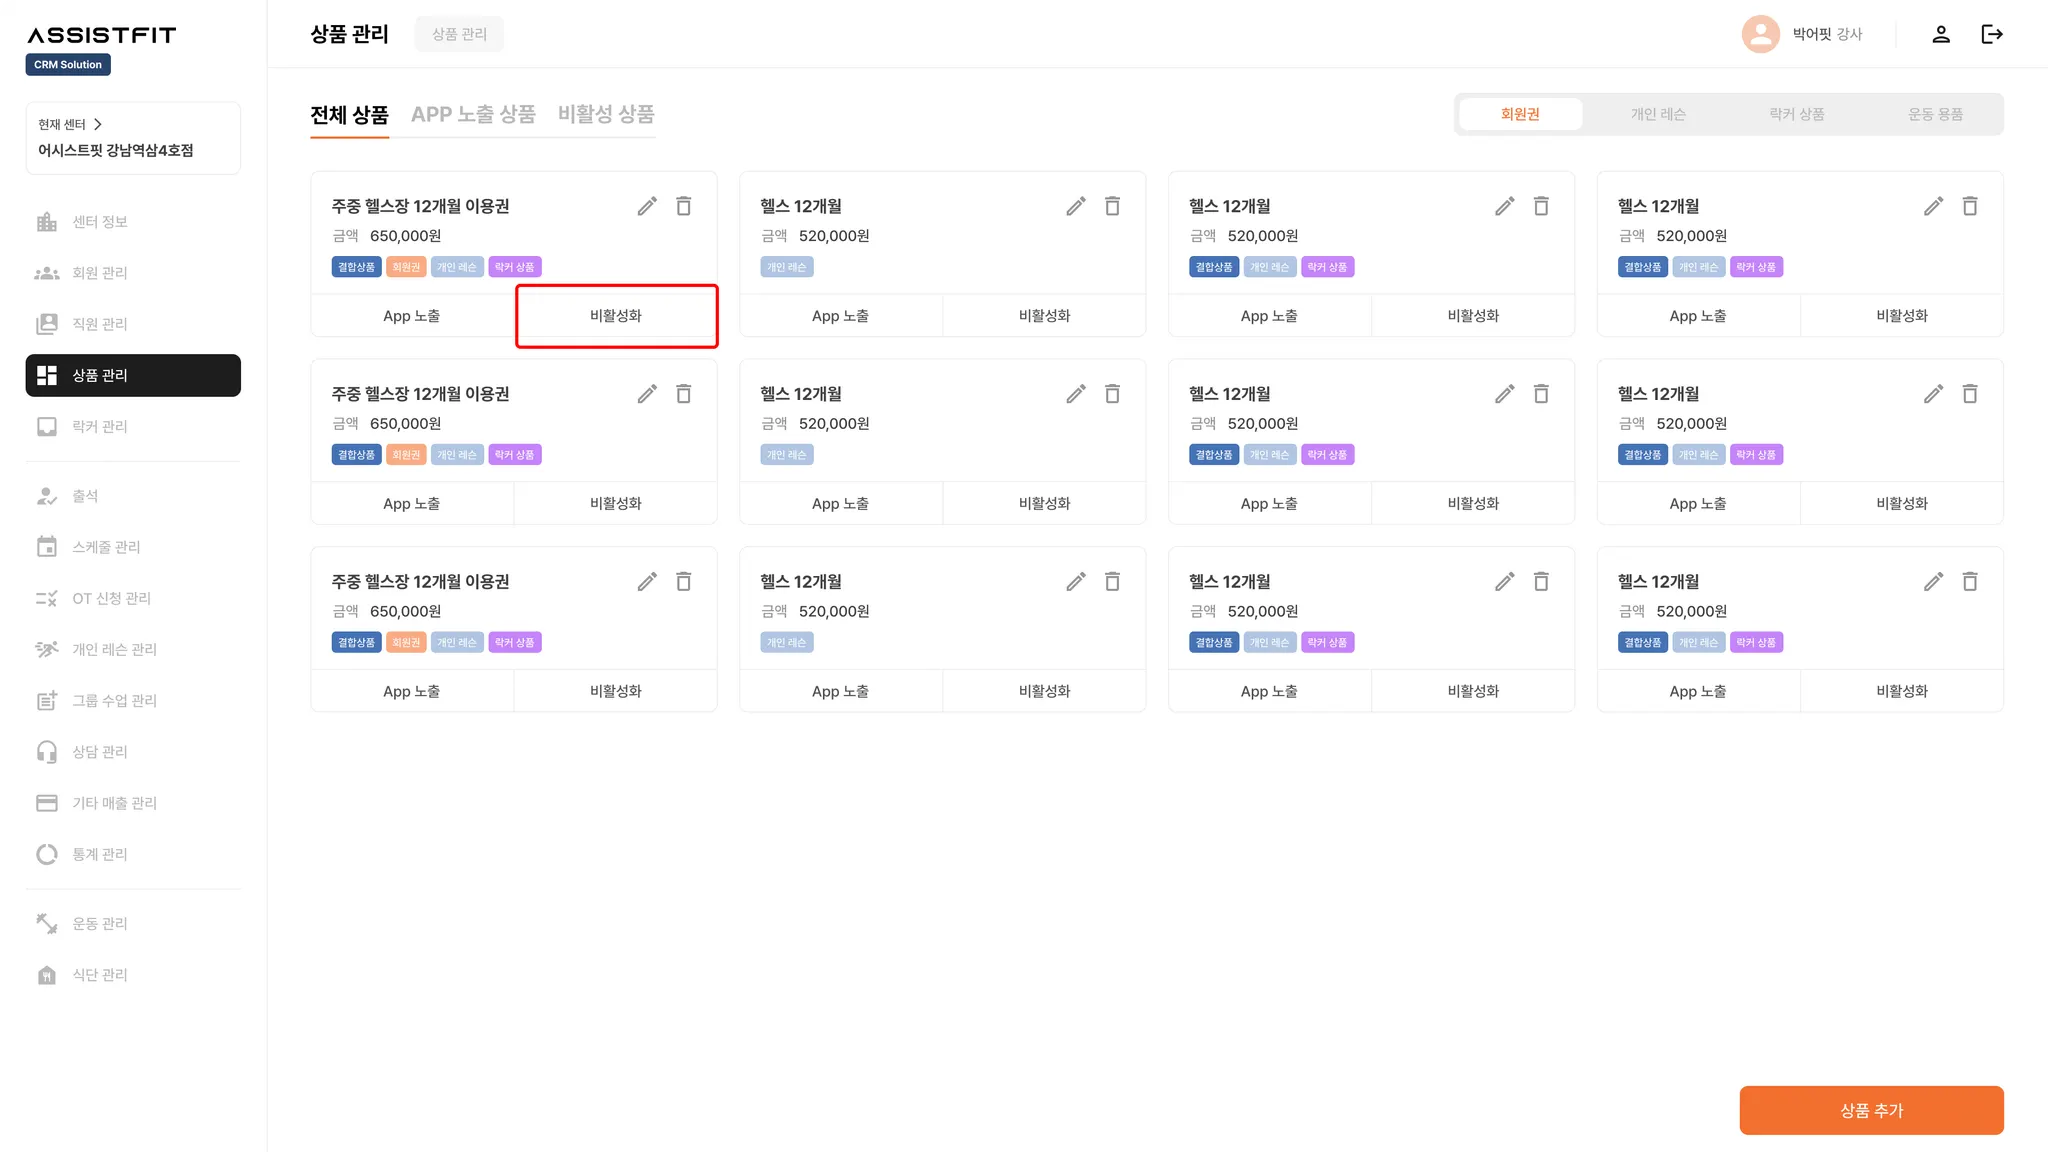The image size is (2048, 1152).
Task: Toggle App 노출 on first 주중 헬스장 card
Action: click(411, 316)
